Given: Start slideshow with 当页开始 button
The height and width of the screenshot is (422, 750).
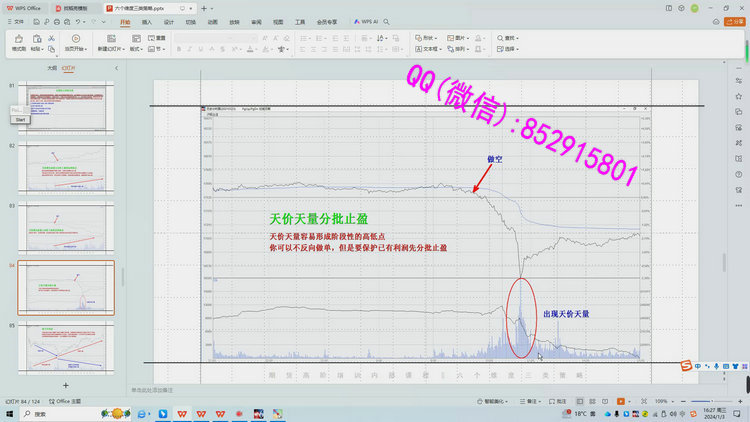Looking at the screenshot, I should 75,40.
